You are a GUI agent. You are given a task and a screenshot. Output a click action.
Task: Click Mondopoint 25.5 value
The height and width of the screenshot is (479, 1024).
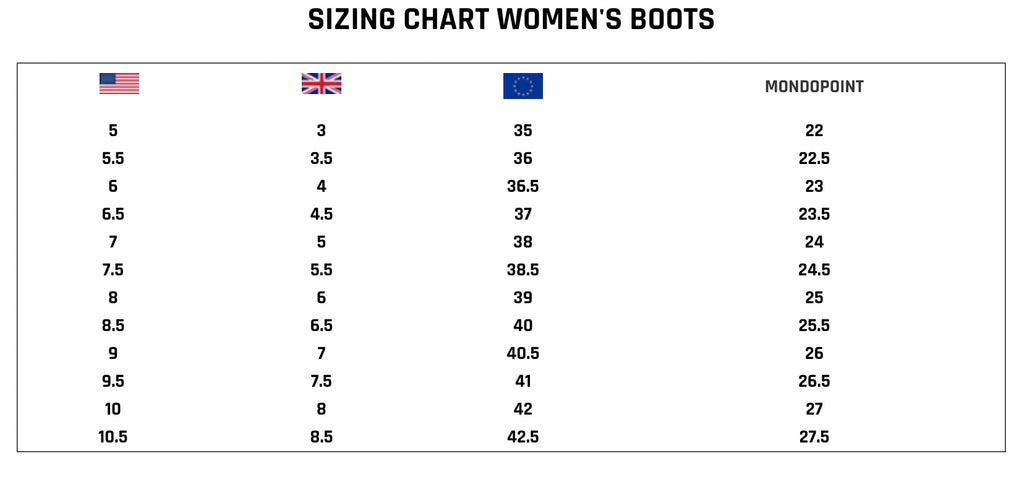pyautogui.click(x=814, y=326)
